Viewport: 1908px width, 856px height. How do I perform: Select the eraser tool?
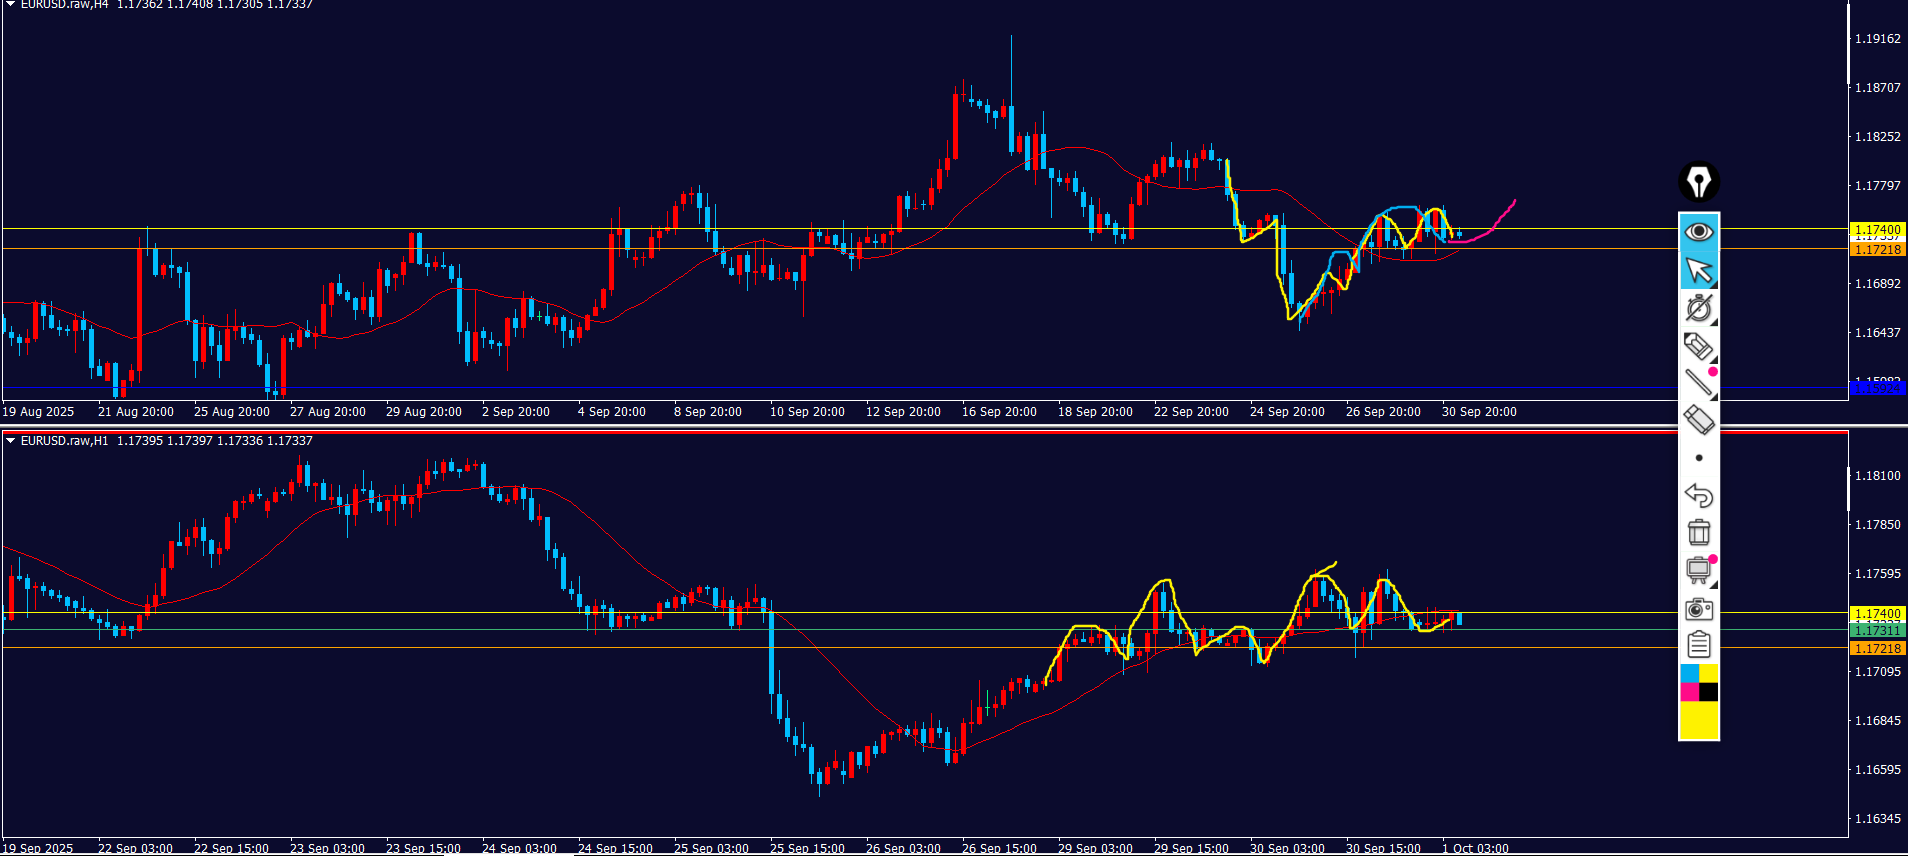pyautogui.click(x=1698, y=420)
